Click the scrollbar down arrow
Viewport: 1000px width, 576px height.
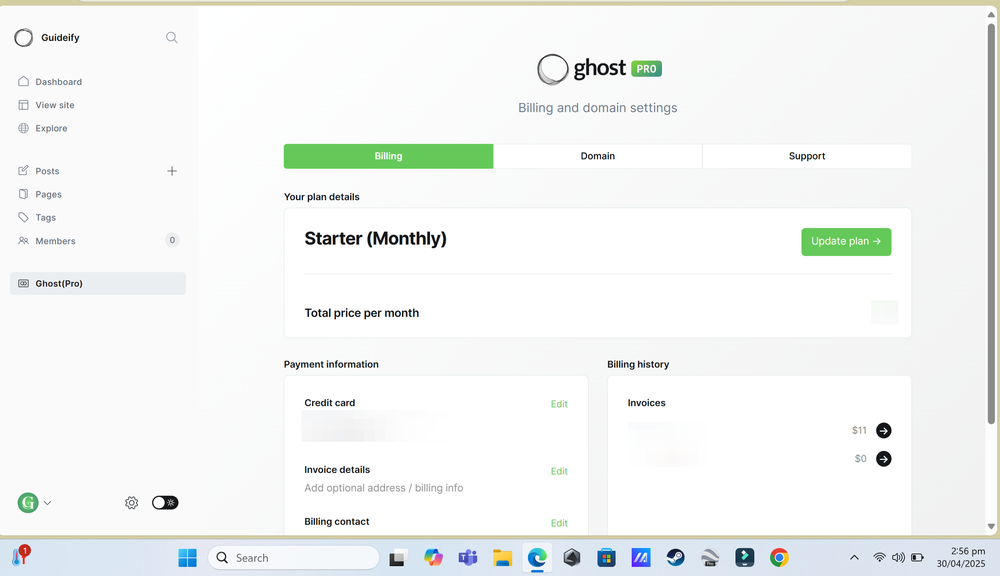tap(991, 527)
